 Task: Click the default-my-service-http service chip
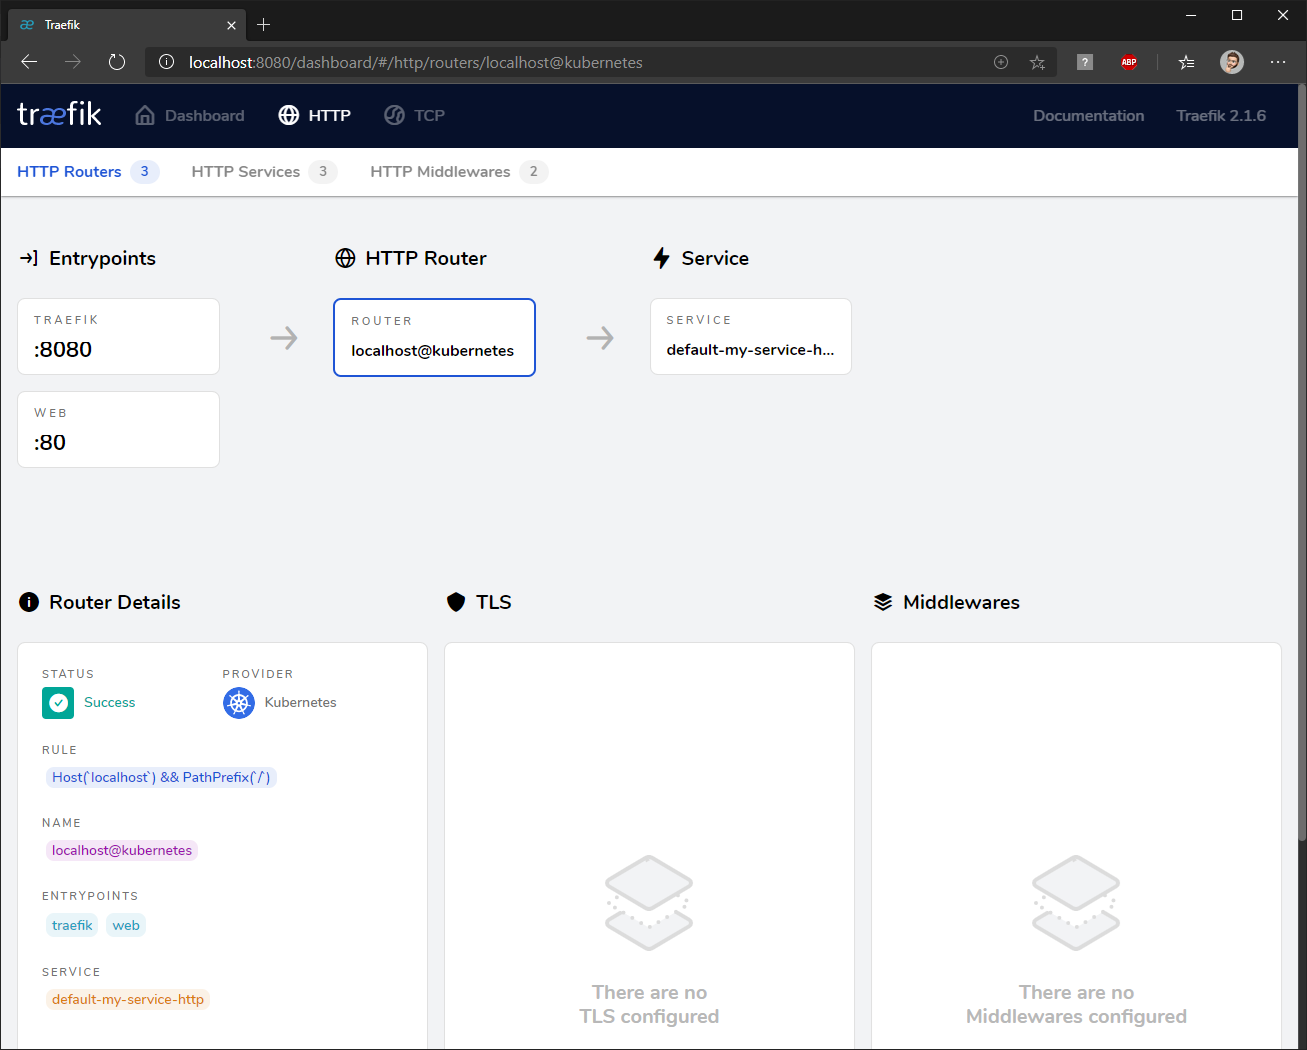(128, 999)
